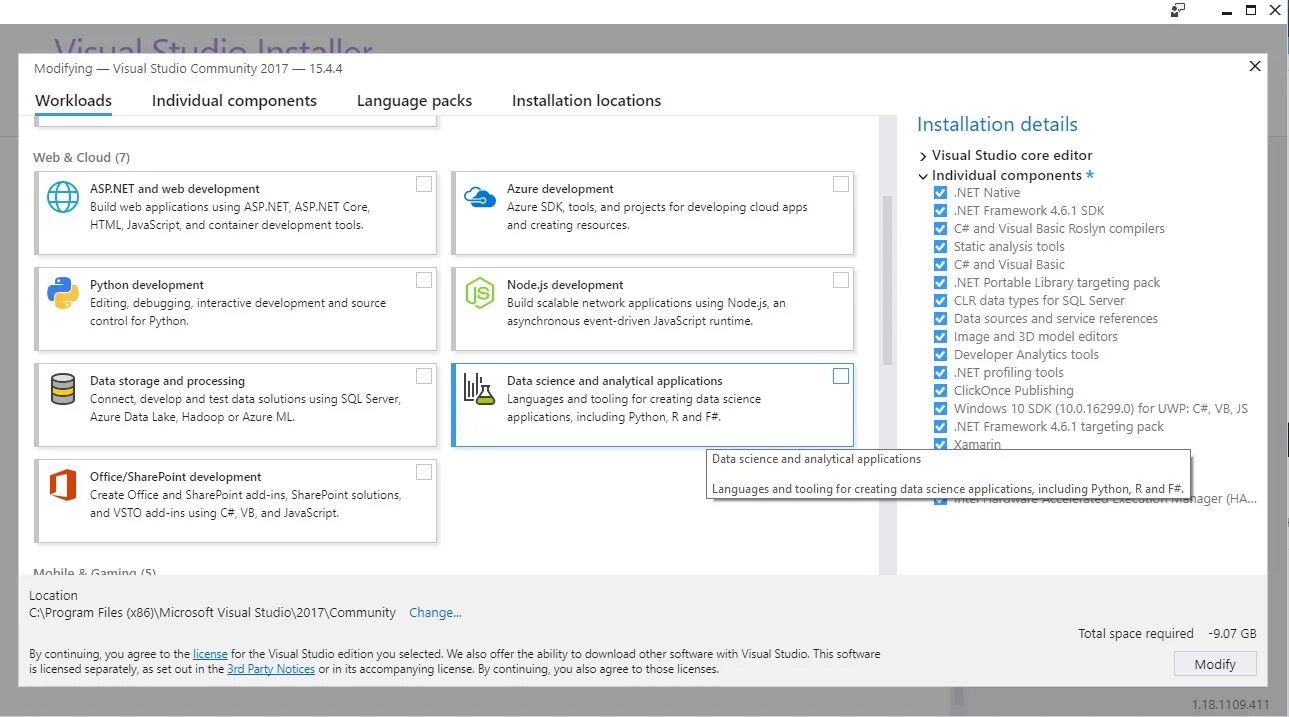Tick Data science and analytical applications checkbox

click(x=841, y=376)
